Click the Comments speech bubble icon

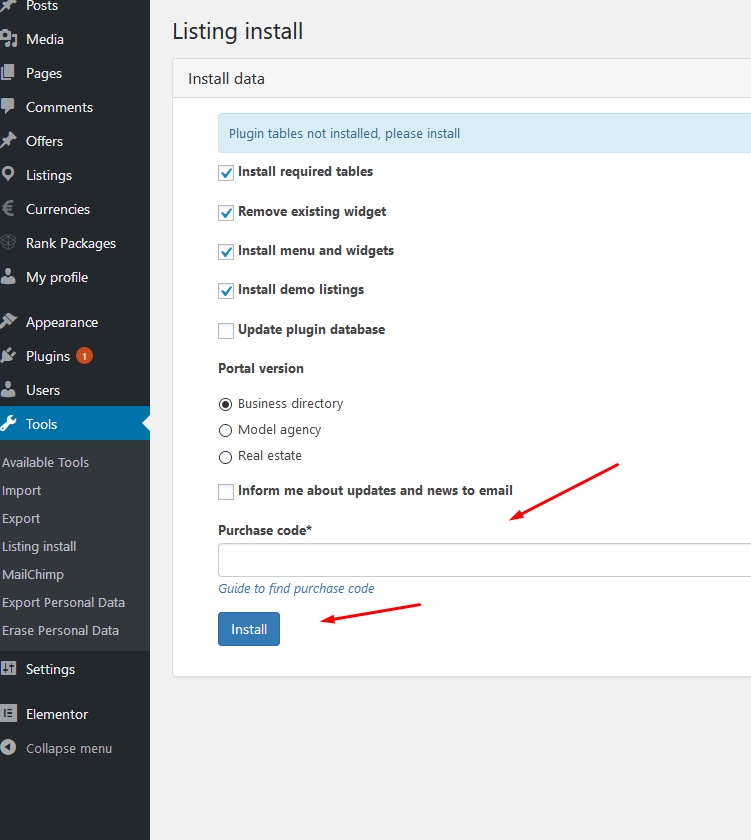9,107
